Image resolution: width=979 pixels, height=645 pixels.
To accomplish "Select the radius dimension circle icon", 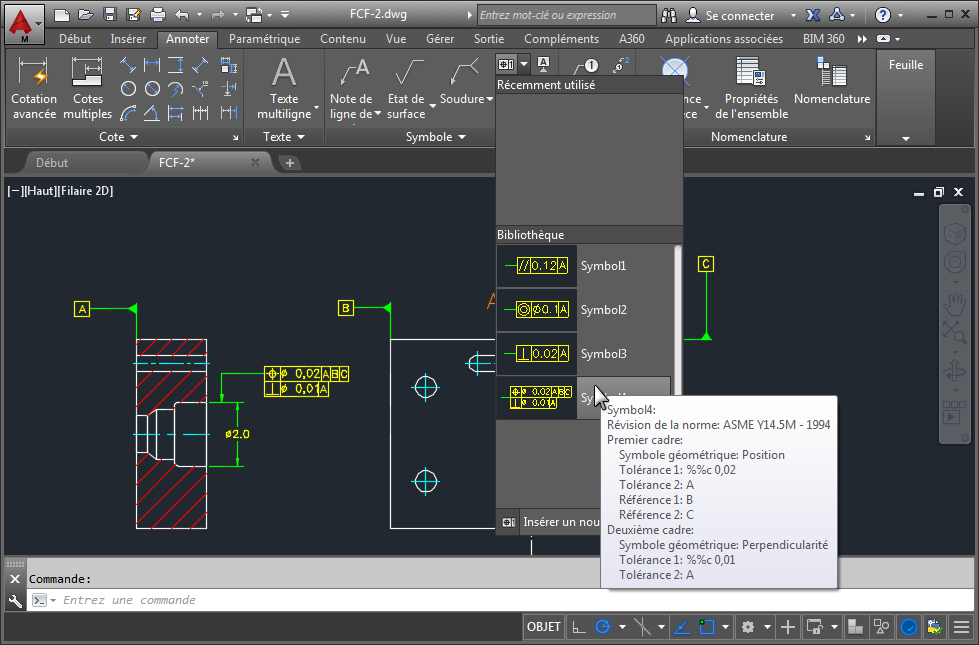I will click(x=129, y=89).
